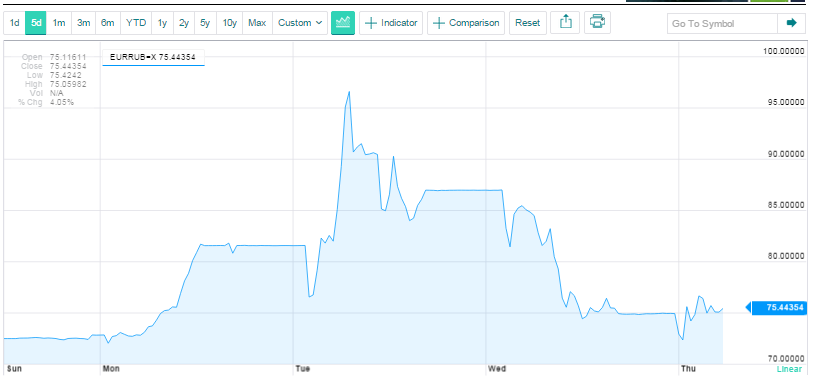This screenshot has height=386, width=825.
Task: Select the Max time range
Action: coord(257,23)
